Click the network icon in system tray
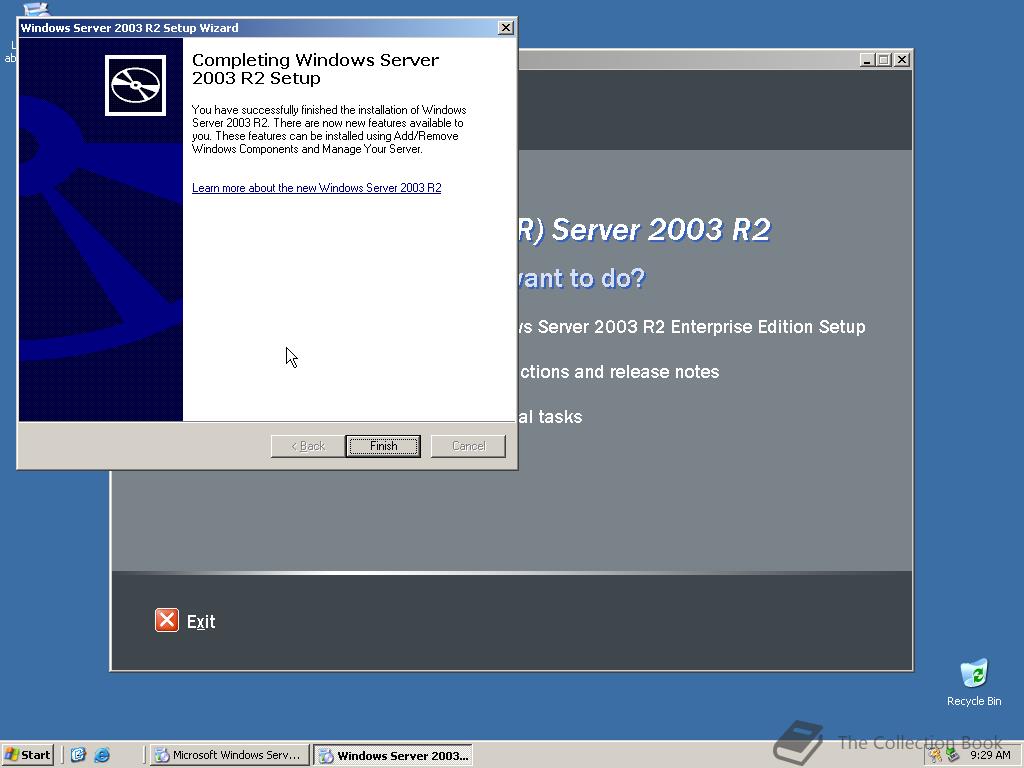The image size is (1024, 768). pyautogui.click(x=953, y=756)
